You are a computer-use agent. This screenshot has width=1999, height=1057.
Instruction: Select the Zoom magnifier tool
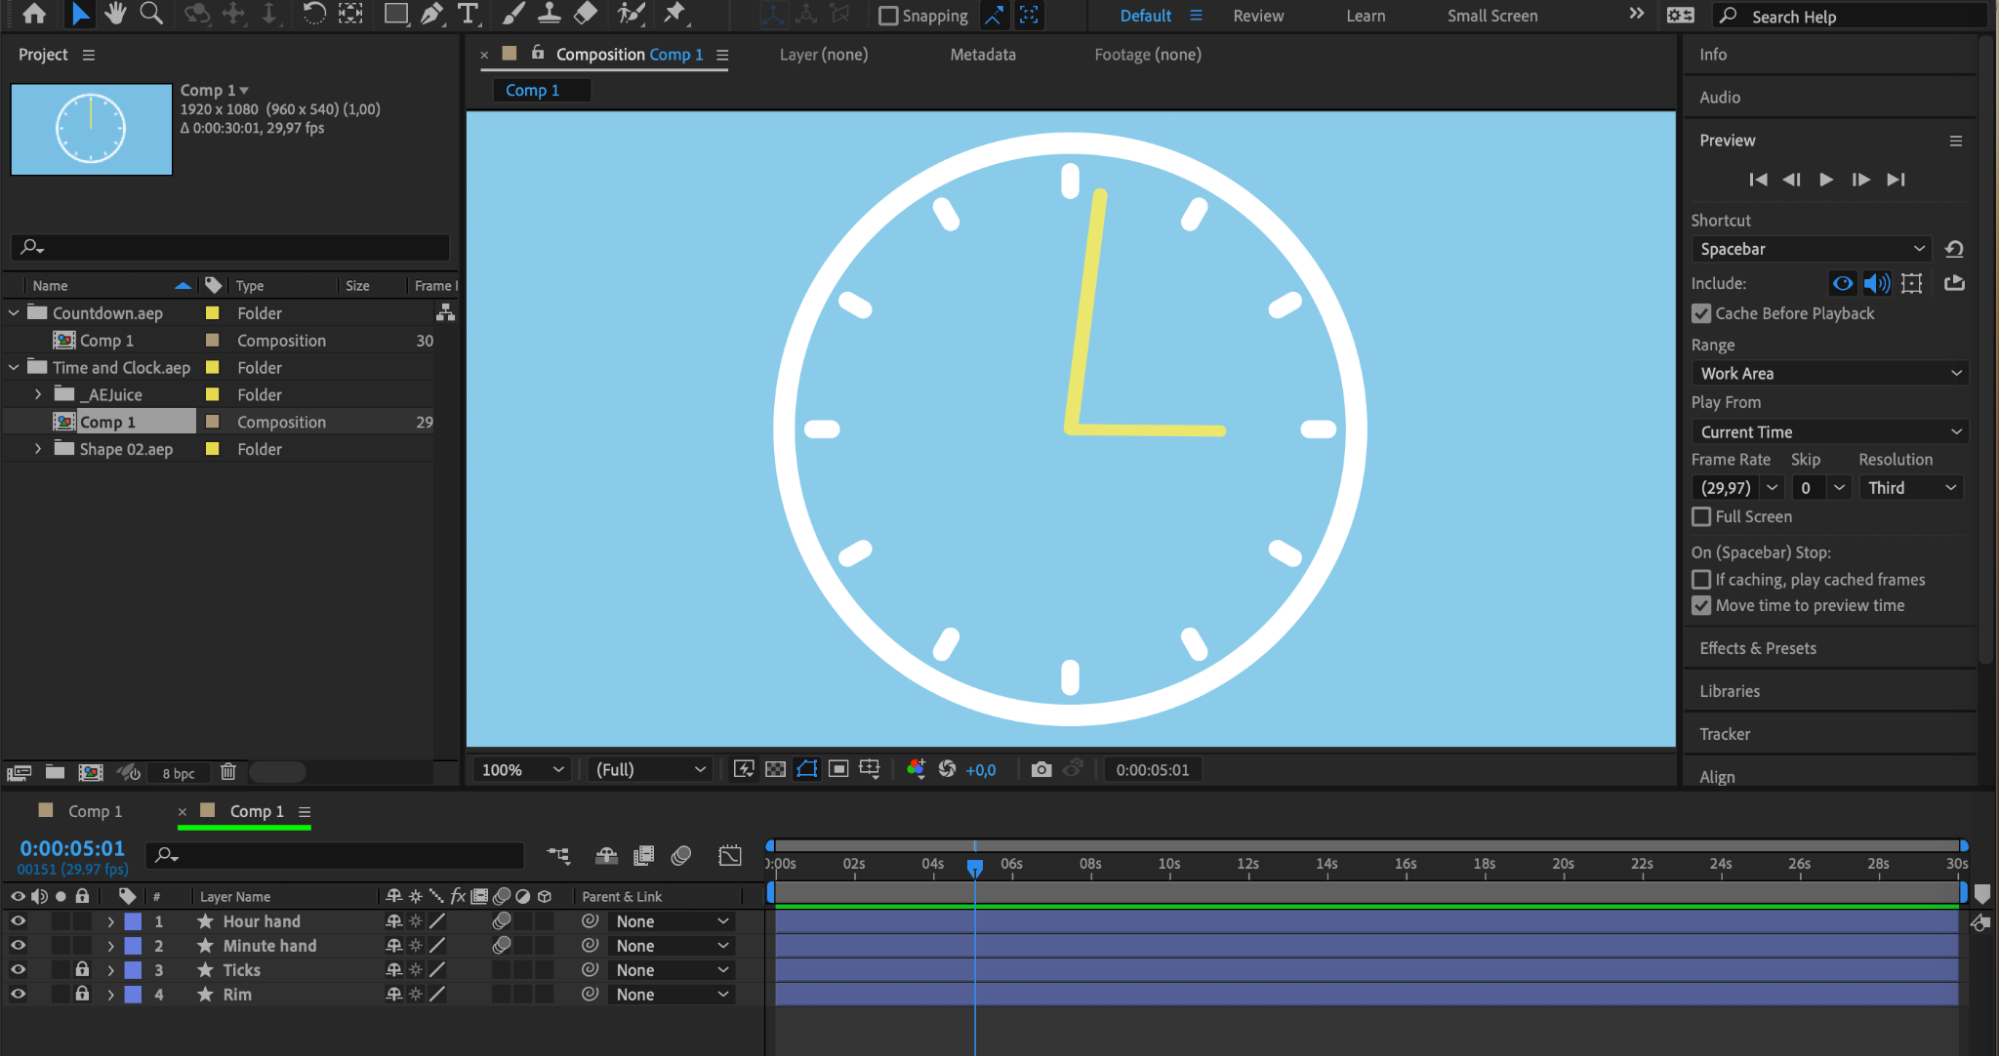151,14
